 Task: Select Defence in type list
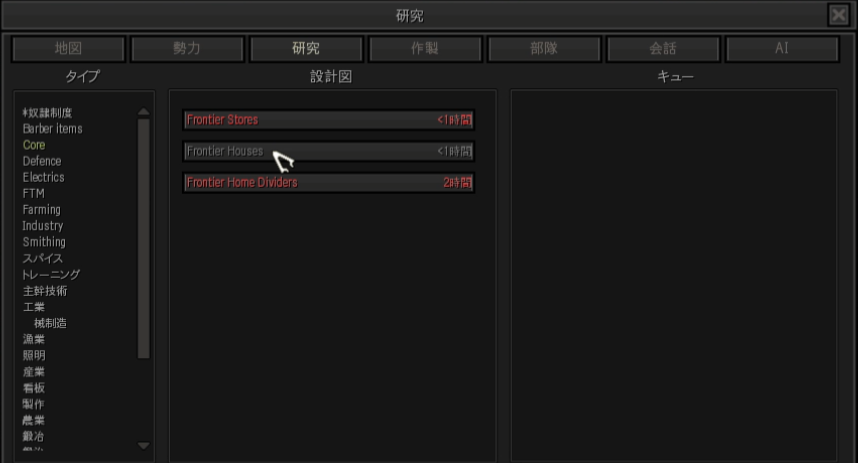point(42,161)
